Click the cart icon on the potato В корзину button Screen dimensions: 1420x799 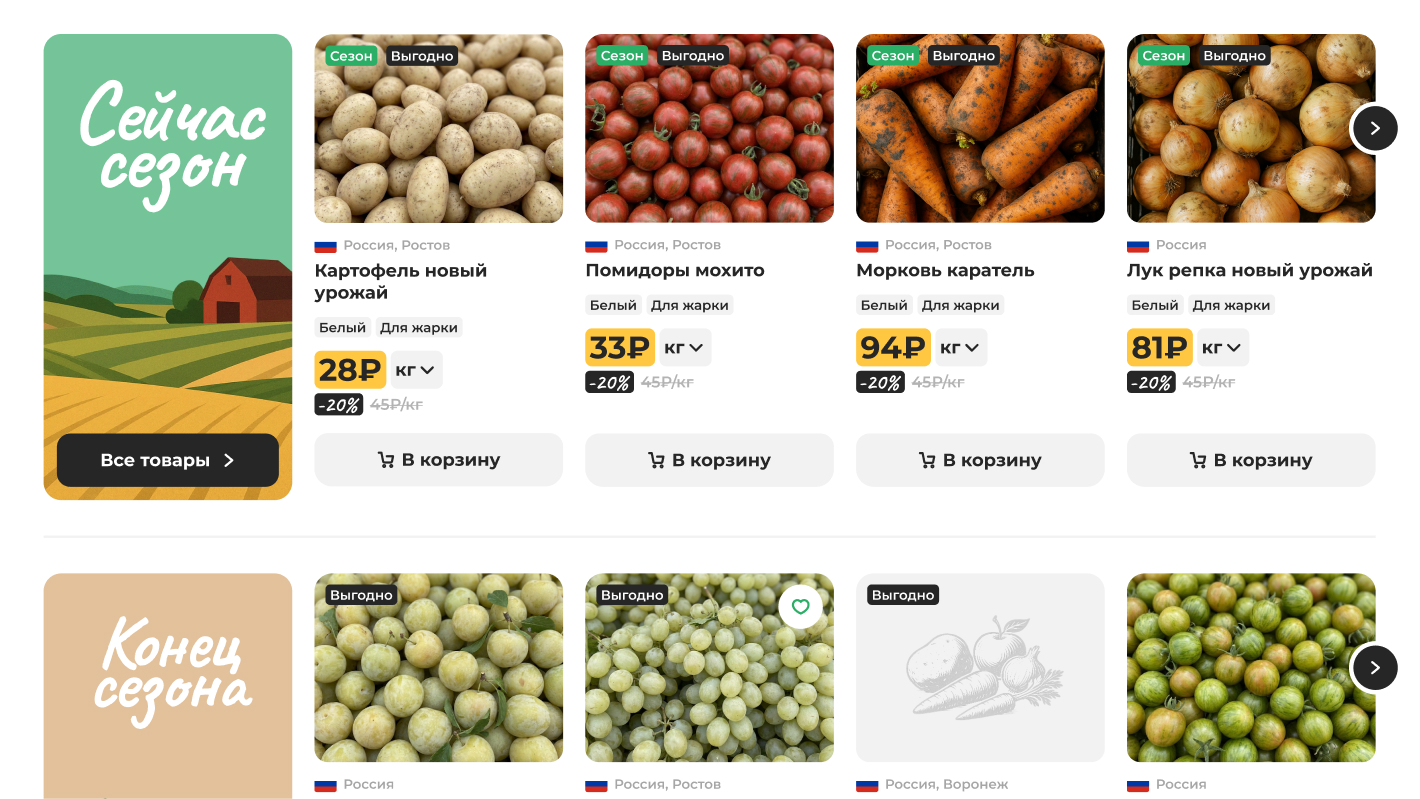point(385,460)
